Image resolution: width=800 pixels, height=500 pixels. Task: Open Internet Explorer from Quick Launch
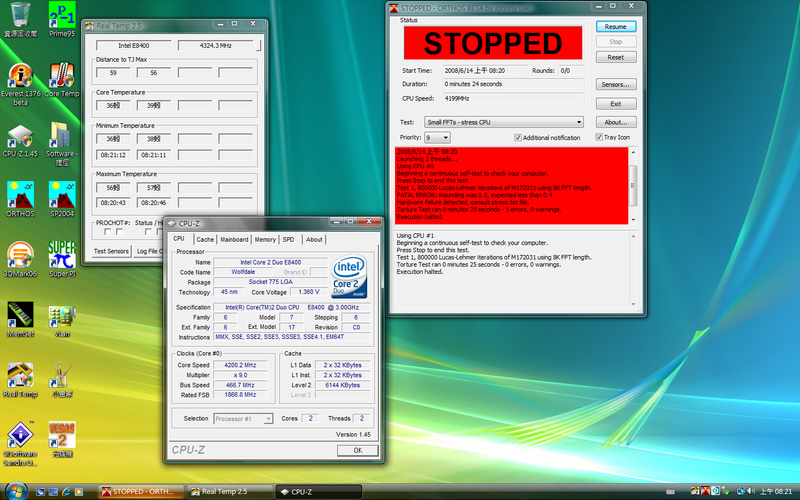click(66, 492)
